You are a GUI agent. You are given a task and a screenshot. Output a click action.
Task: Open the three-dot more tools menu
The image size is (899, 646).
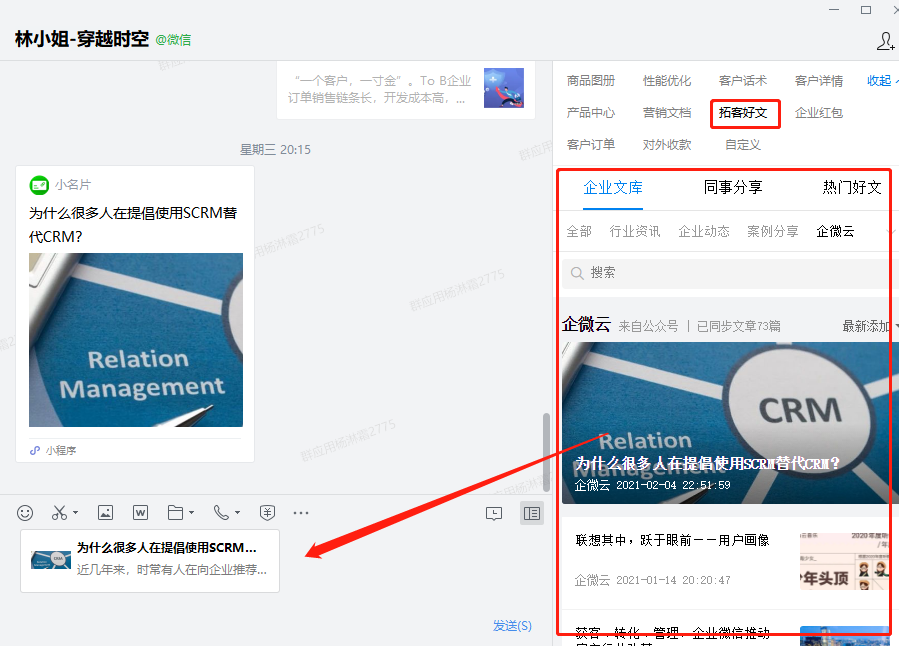coord(301,513)
